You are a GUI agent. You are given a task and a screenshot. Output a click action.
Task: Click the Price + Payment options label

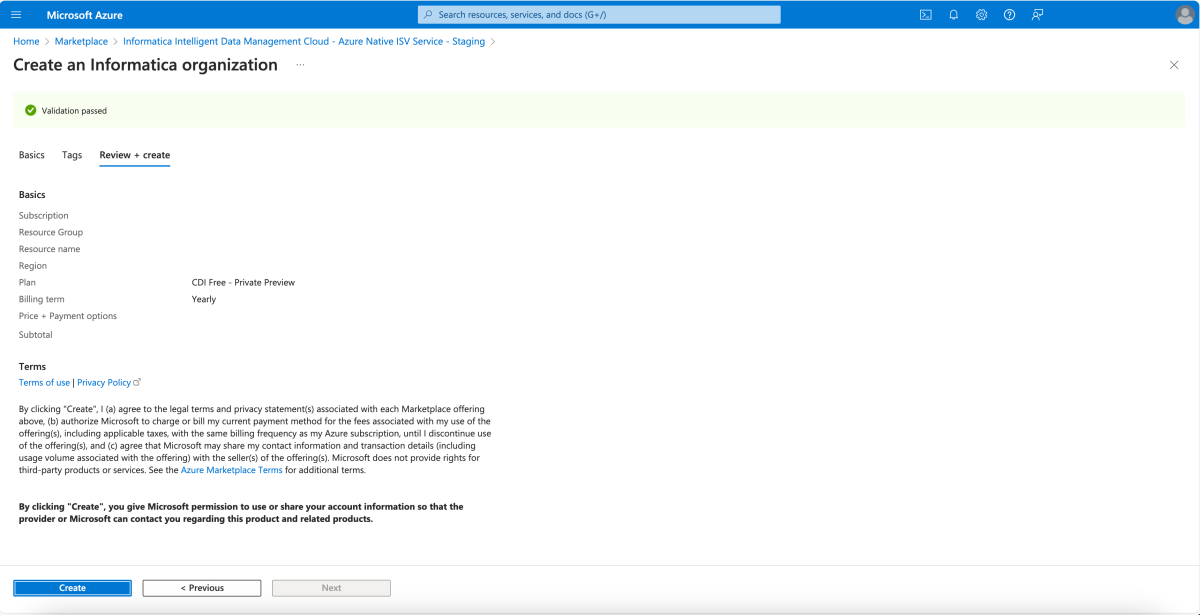click(68, 316)
